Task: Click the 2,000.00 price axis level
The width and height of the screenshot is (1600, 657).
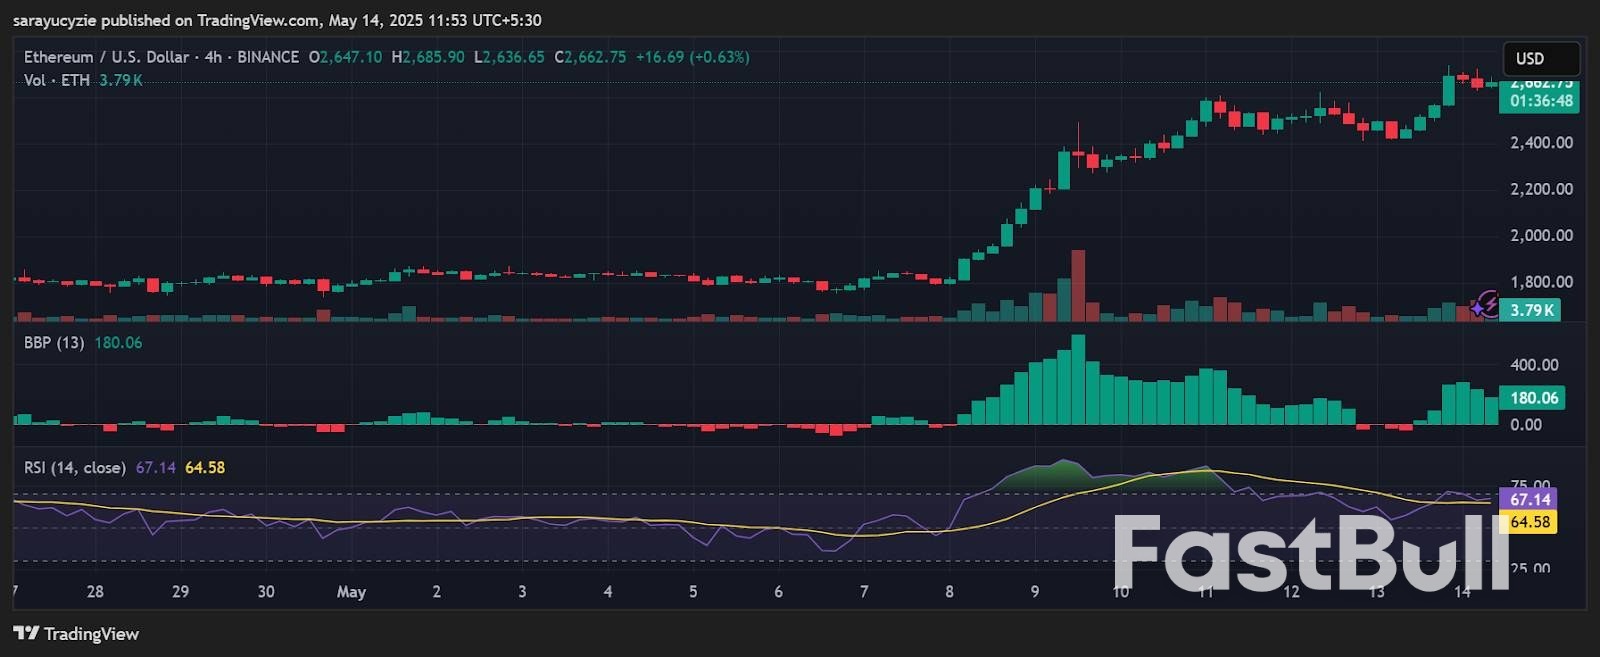Action: point(1541,236)
